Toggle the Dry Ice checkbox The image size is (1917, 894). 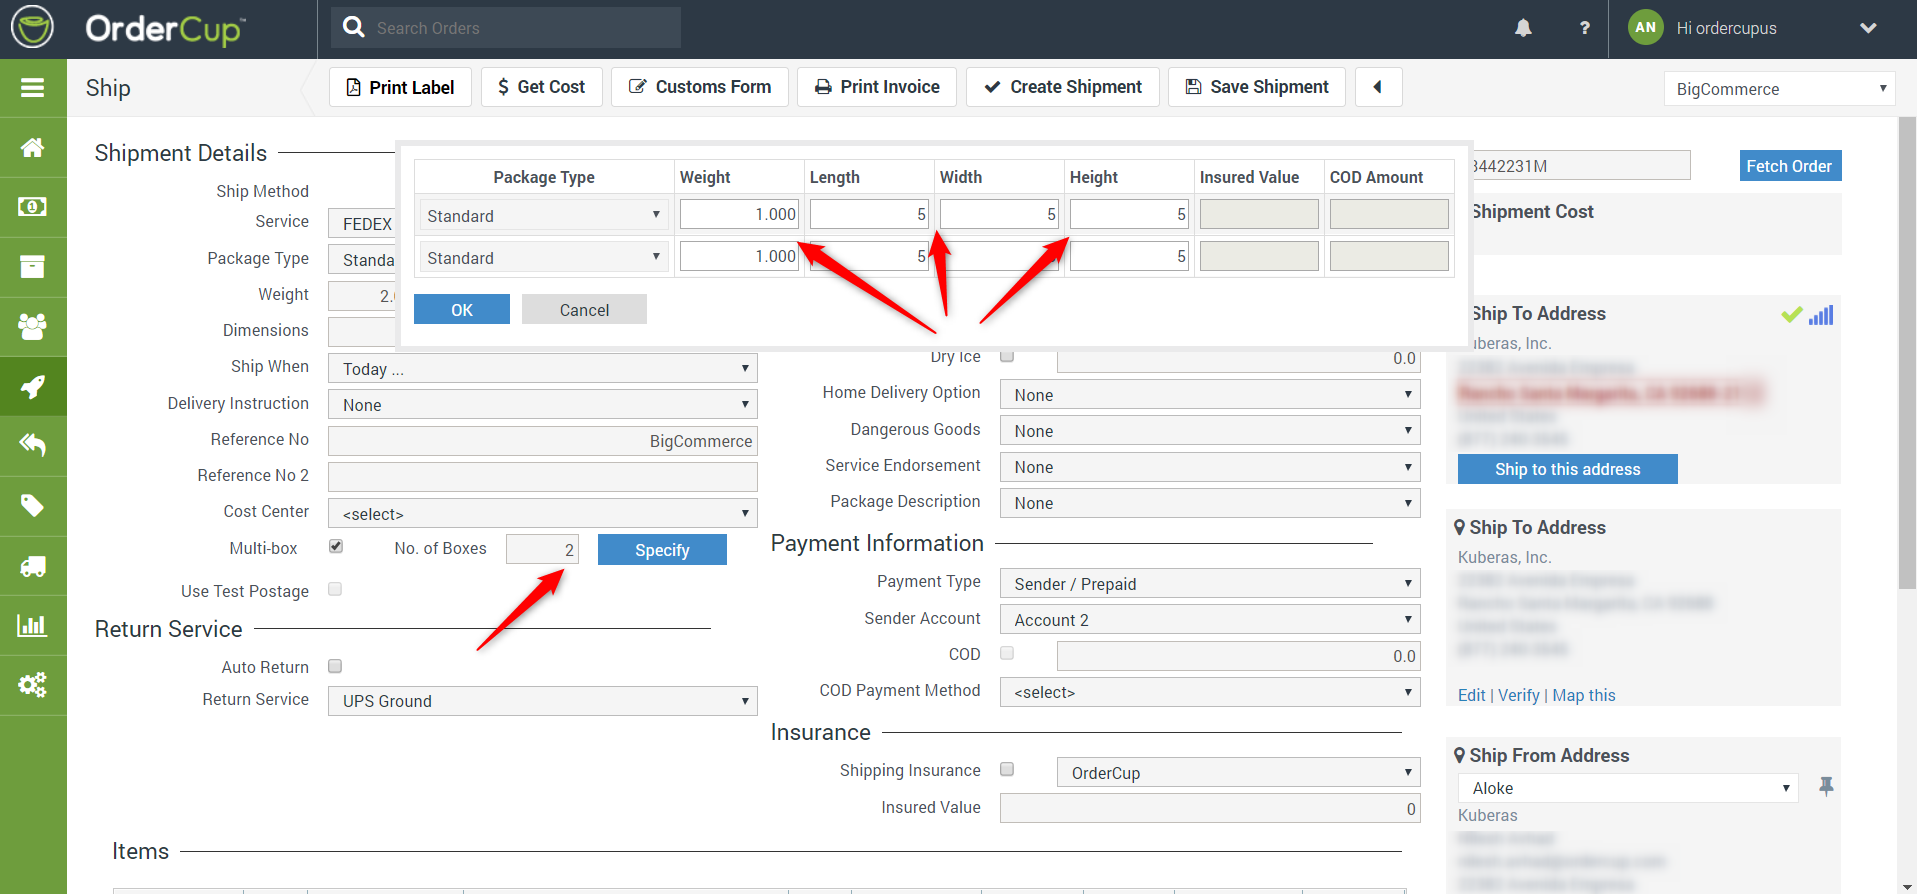point(1007,355)
